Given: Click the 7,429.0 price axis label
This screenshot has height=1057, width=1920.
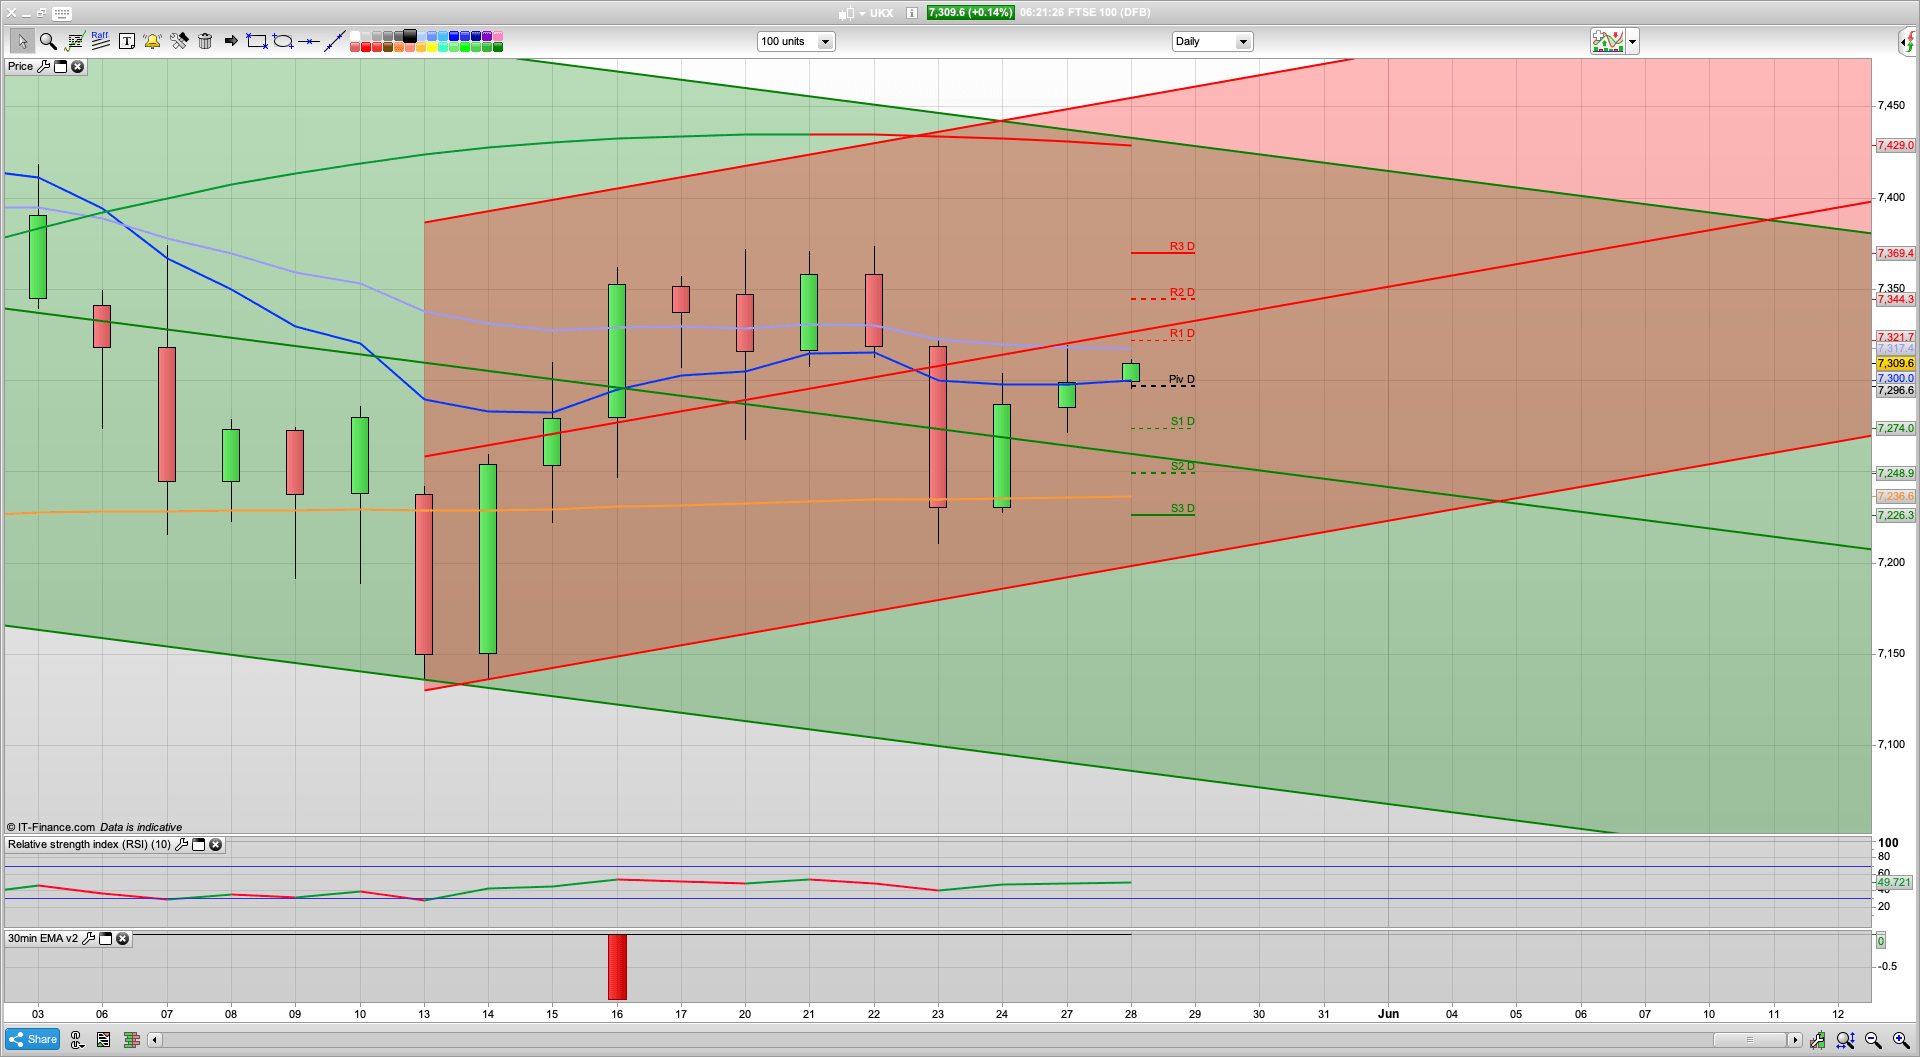Looking at the screenshot, I should (x=1895, y=145).
